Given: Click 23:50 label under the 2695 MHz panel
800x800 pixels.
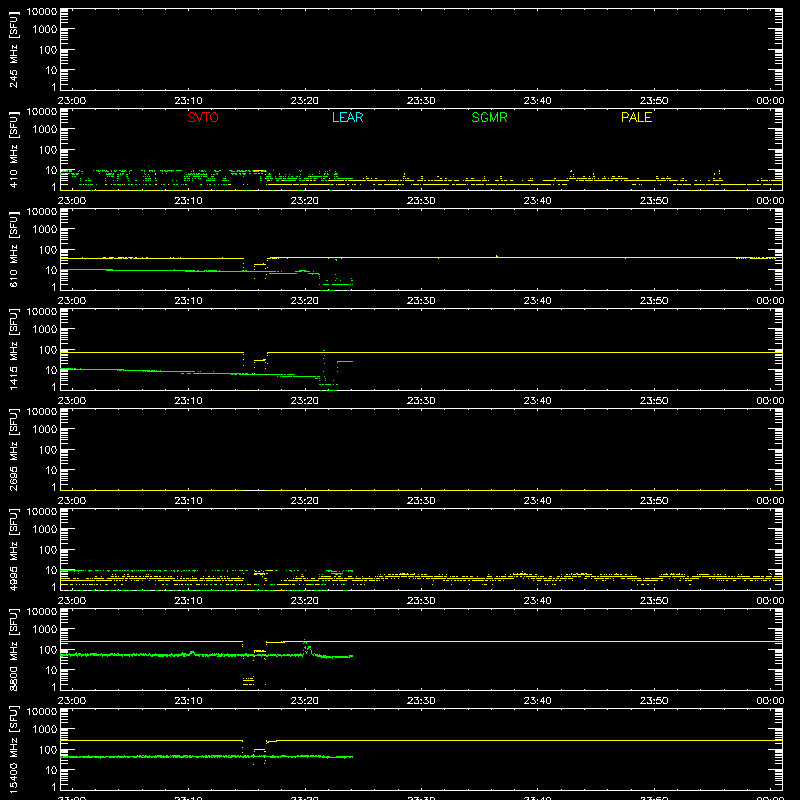Looking at the screenshot, I should [x=654, y=501].
